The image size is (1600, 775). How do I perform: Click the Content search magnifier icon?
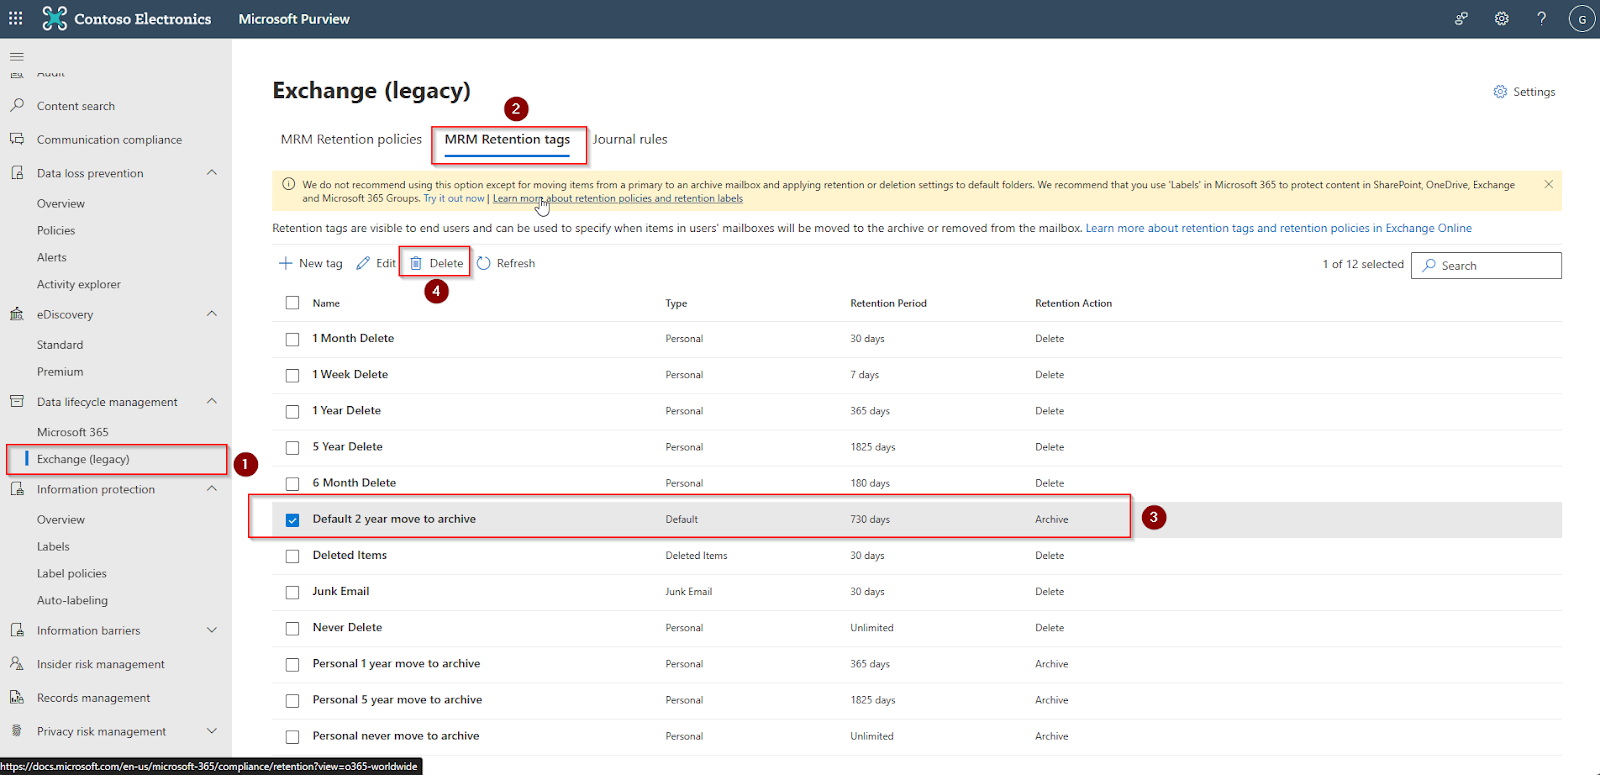click(x=17, y=105)
